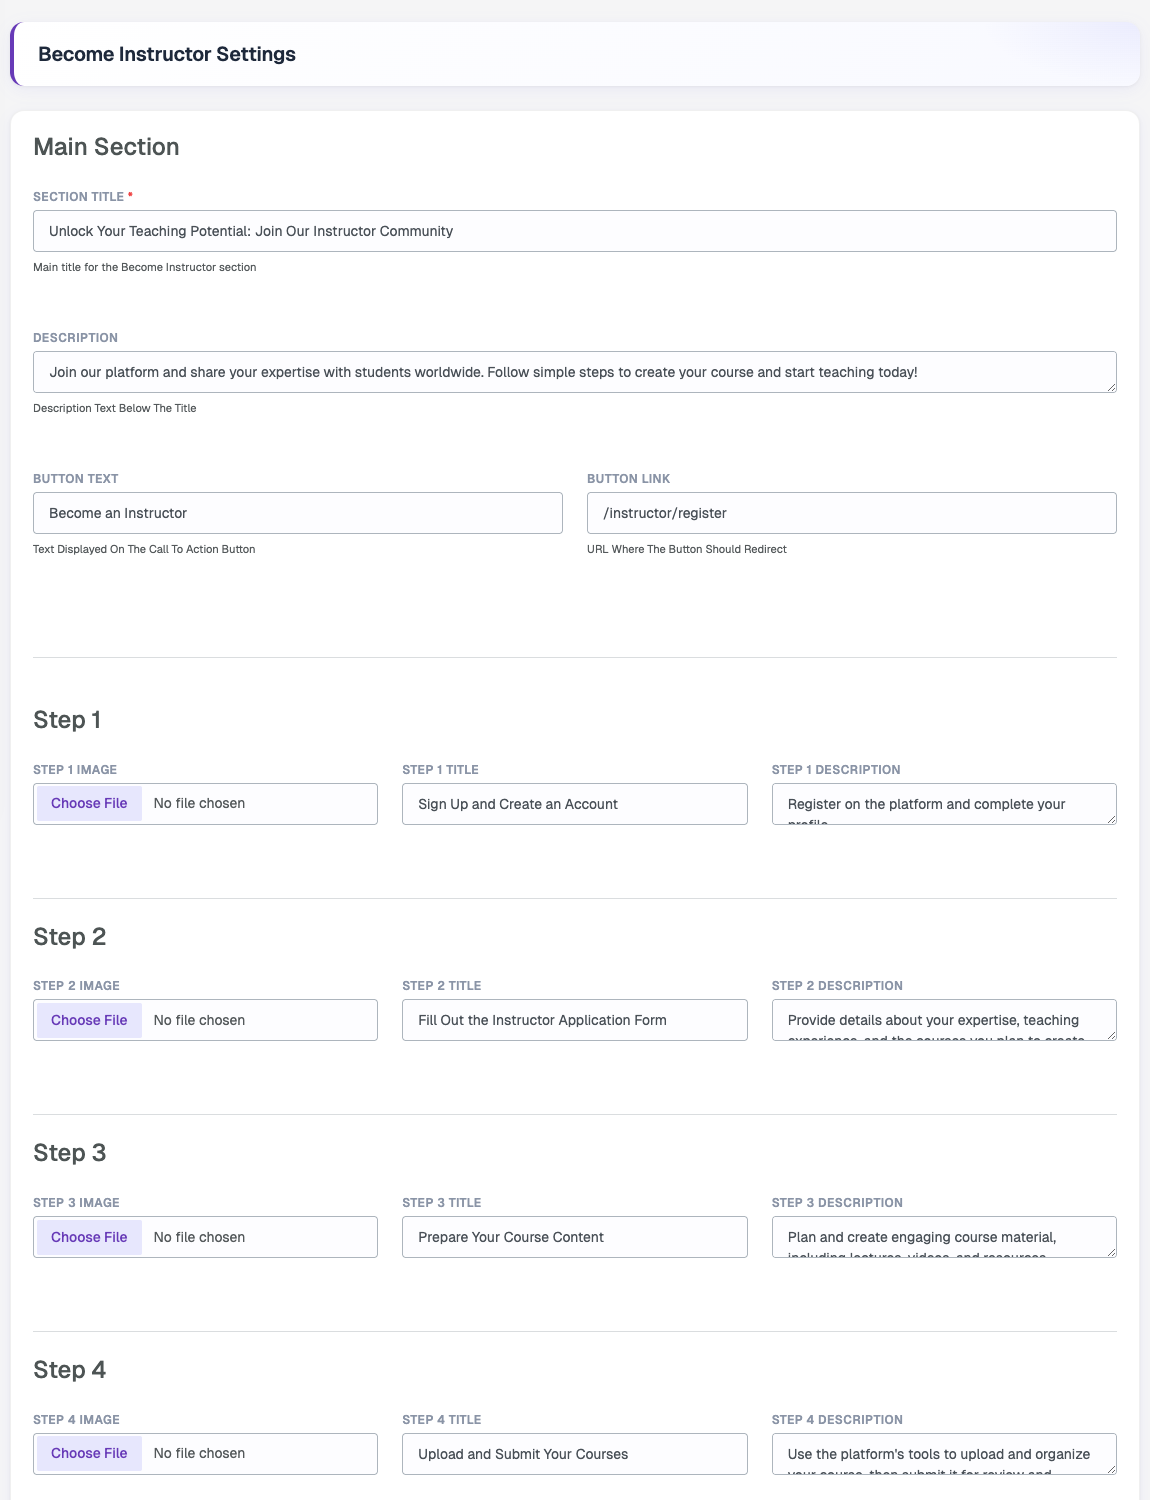The width and height of the screenshot is (1150, 1500).
Task: Select the Button Link field "/instructor/register"
Action: point(852,513)
